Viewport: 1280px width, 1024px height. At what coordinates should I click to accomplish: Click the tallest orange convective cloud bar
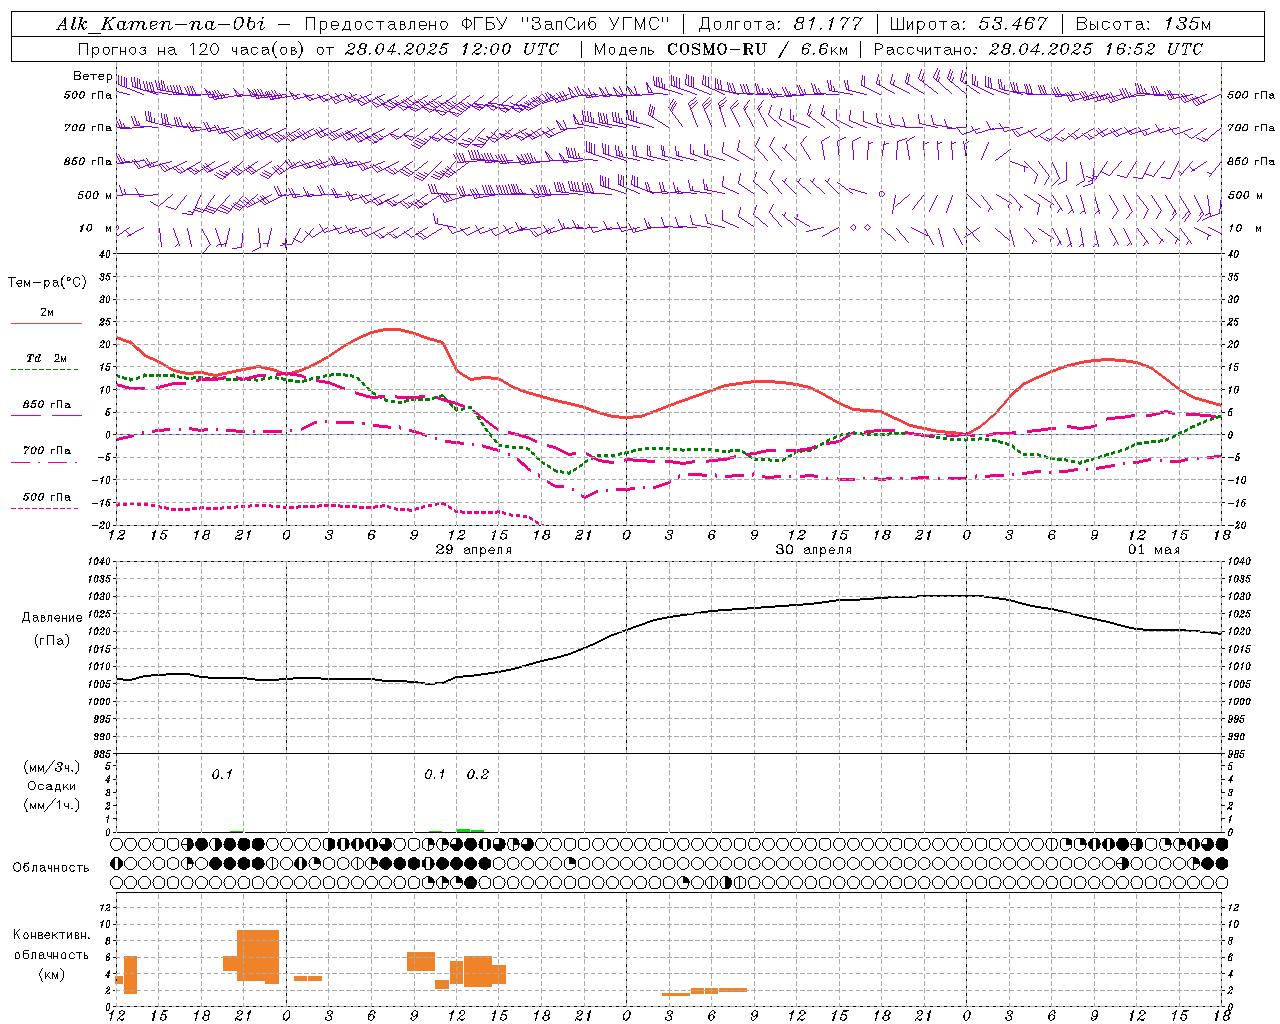tap(258, 955)
